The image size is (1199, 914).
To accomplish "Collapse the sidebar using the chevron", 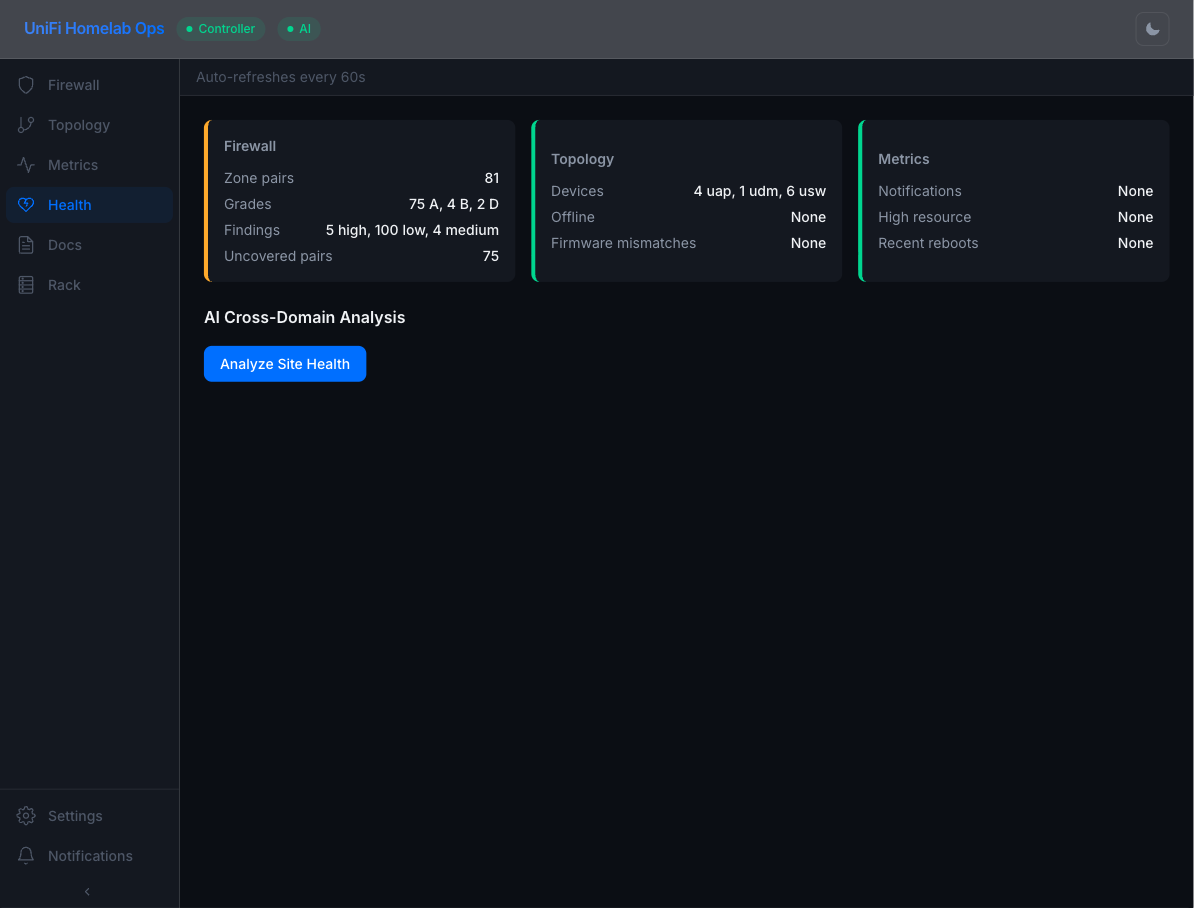I will click(87, 891).
